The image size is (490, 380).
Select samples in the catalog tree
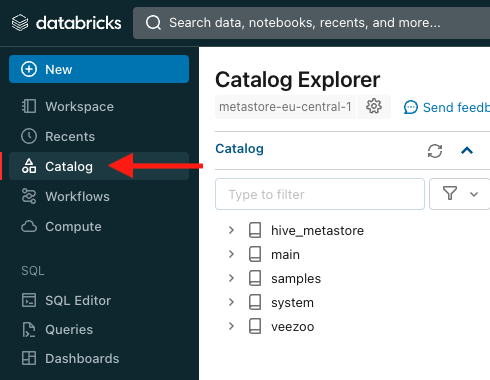pos(296,279)
